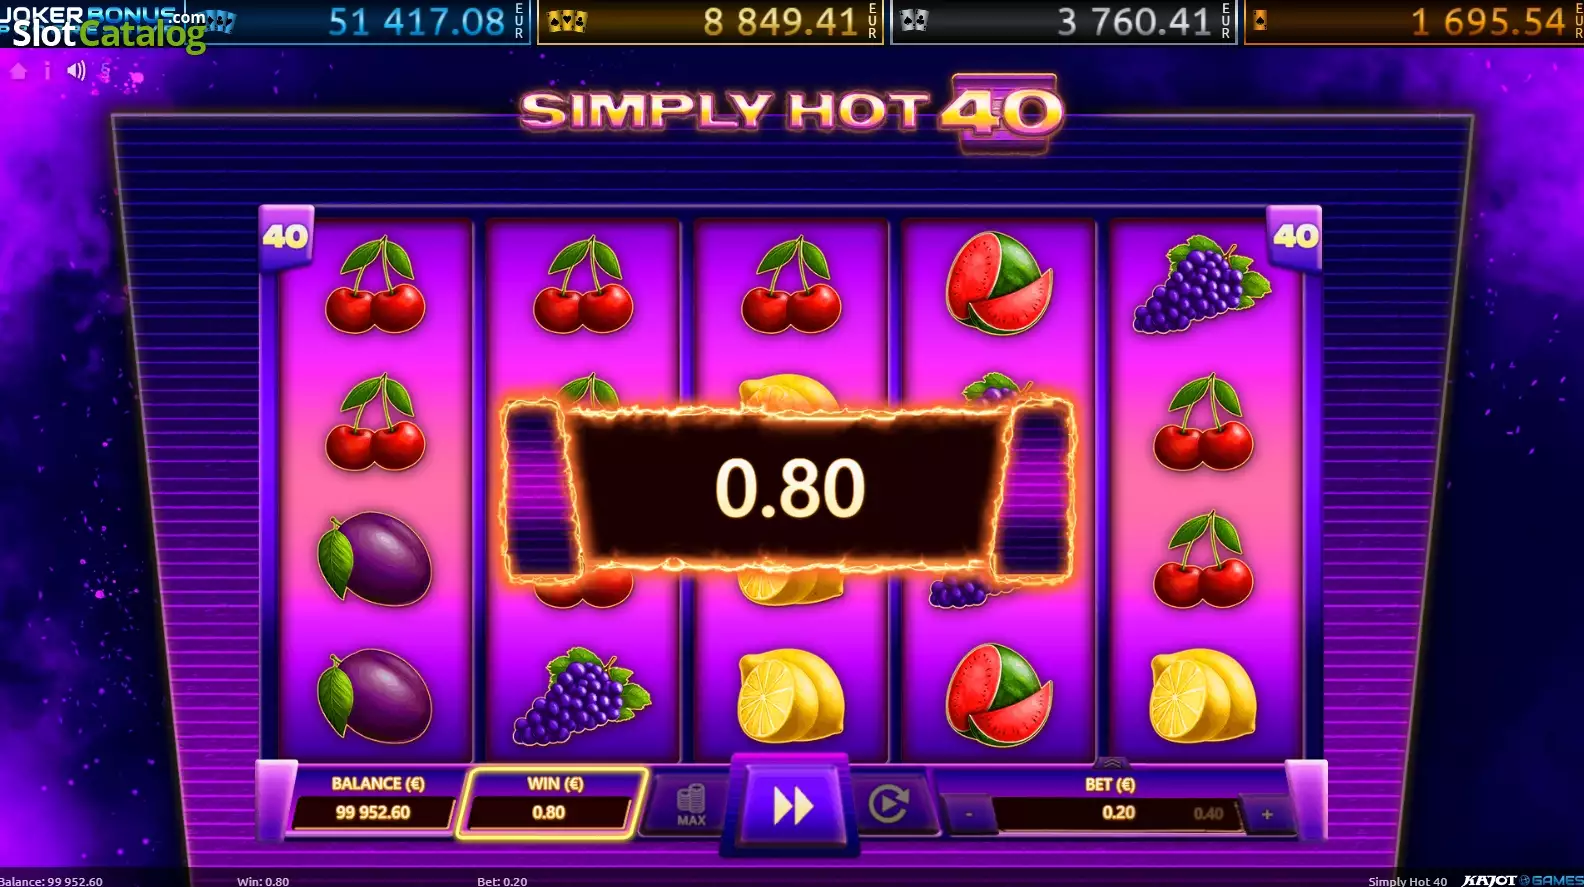
Task: Click the right 40 paylines badge
Action: point(1295,237)
